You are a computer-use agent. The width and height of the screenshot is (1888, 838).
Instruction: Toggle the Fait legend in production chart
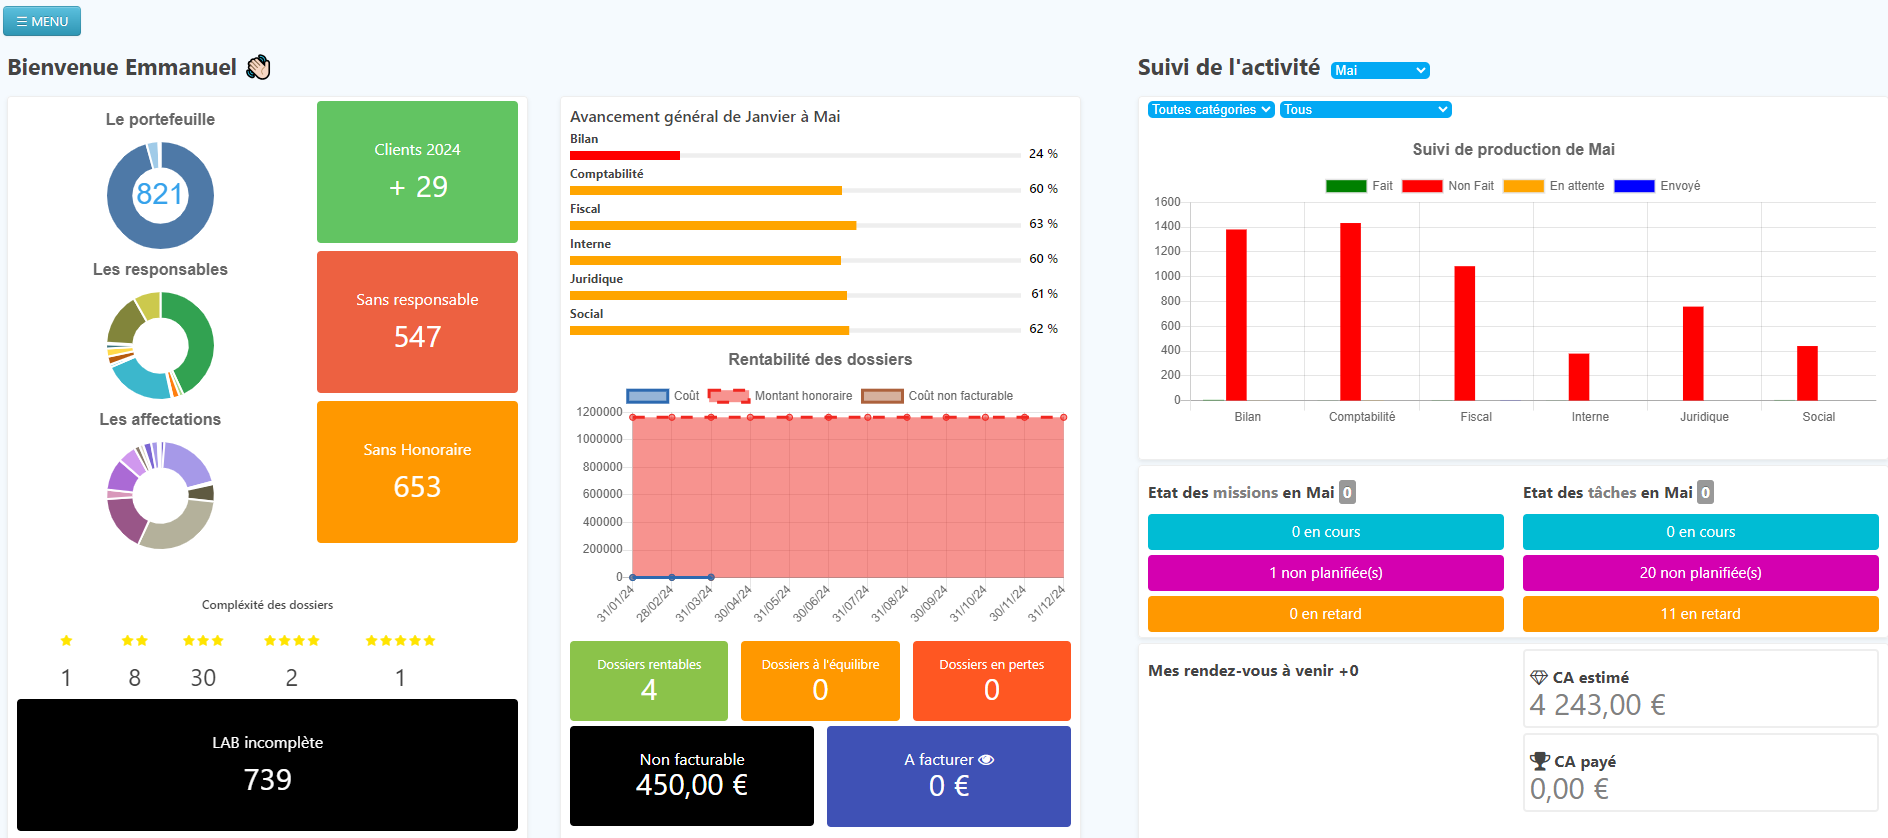(1359, 186)
